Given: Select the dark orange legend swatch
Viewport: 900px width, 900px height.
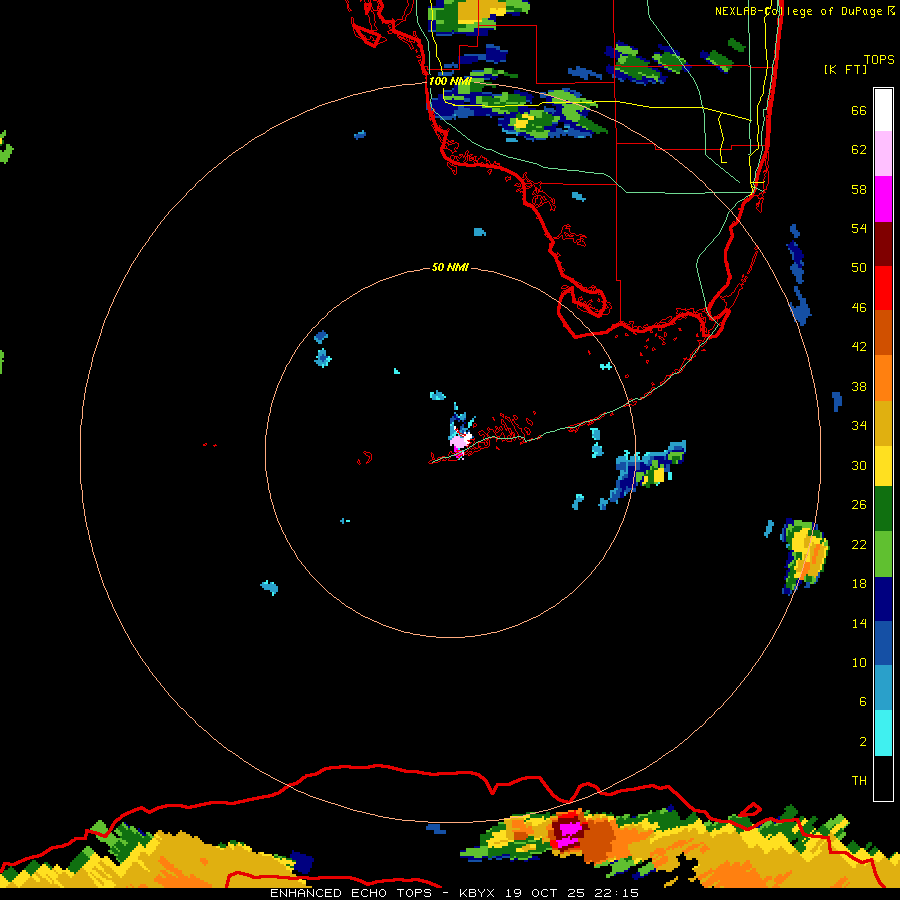Looking at the screenshot, I should [883, 333].
